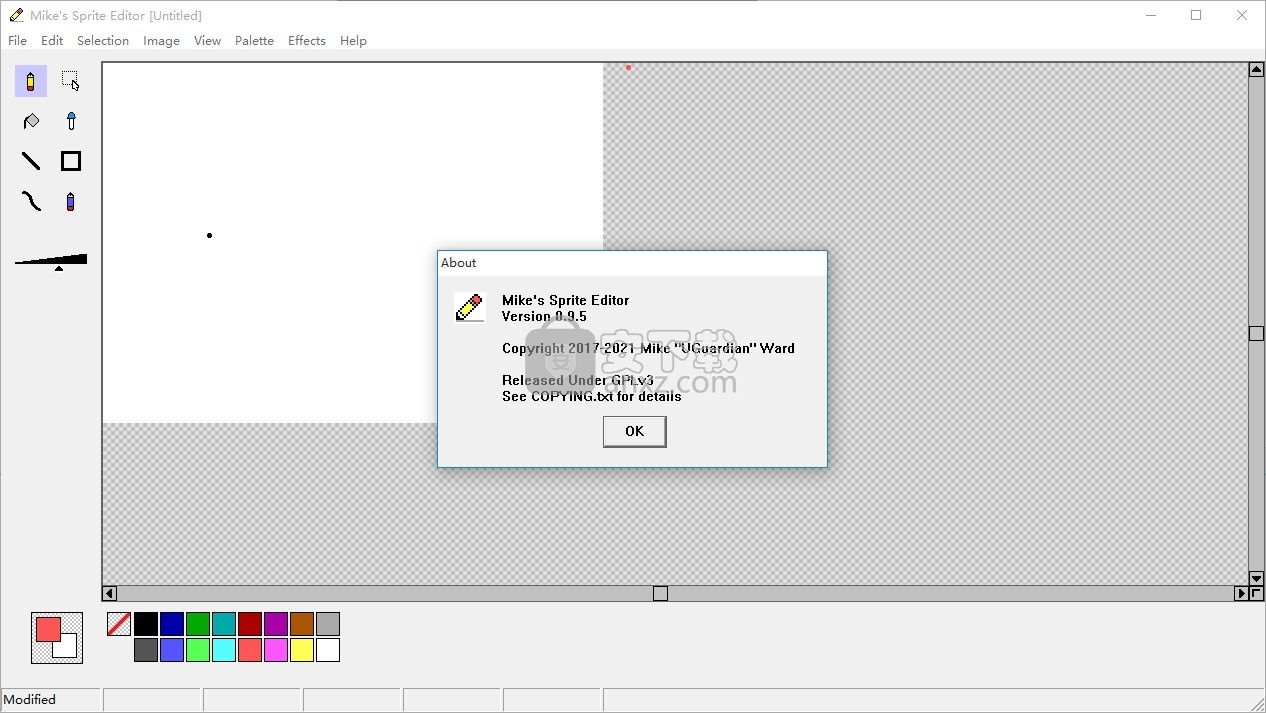
Task: Open the Effects menu
Action: coord(306,41)
